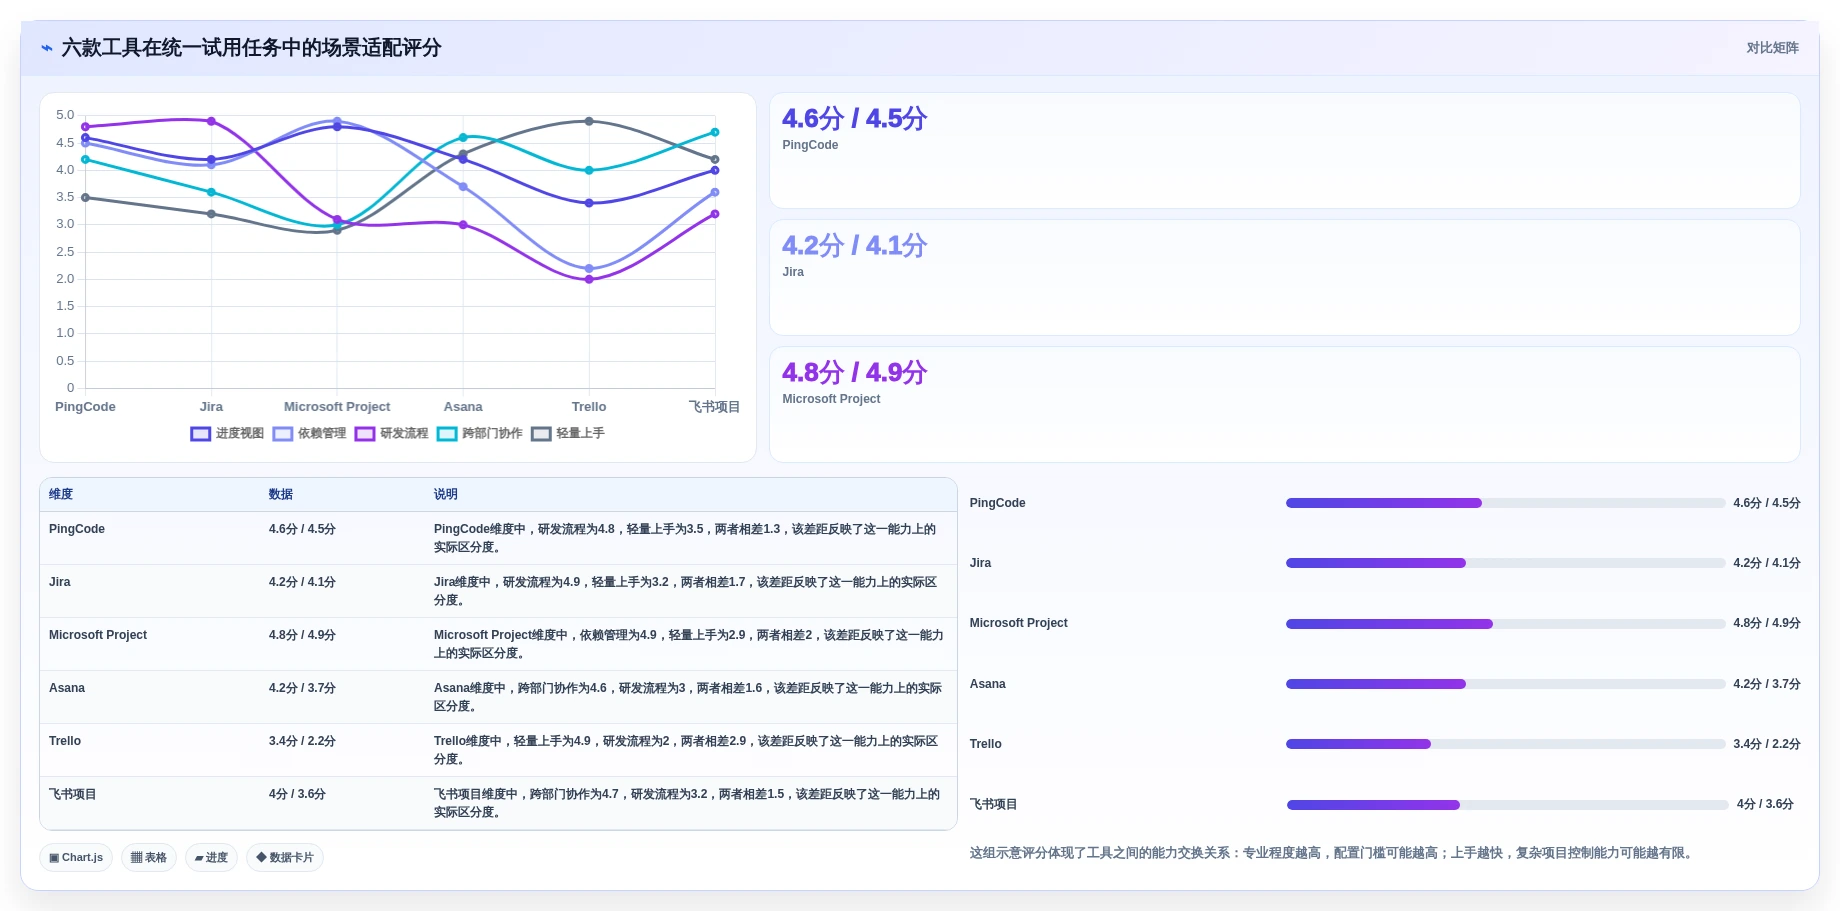Toggle 跨部门协作 legend series
This screenshot has height=911, width=1840.
[x=479, y=433]
